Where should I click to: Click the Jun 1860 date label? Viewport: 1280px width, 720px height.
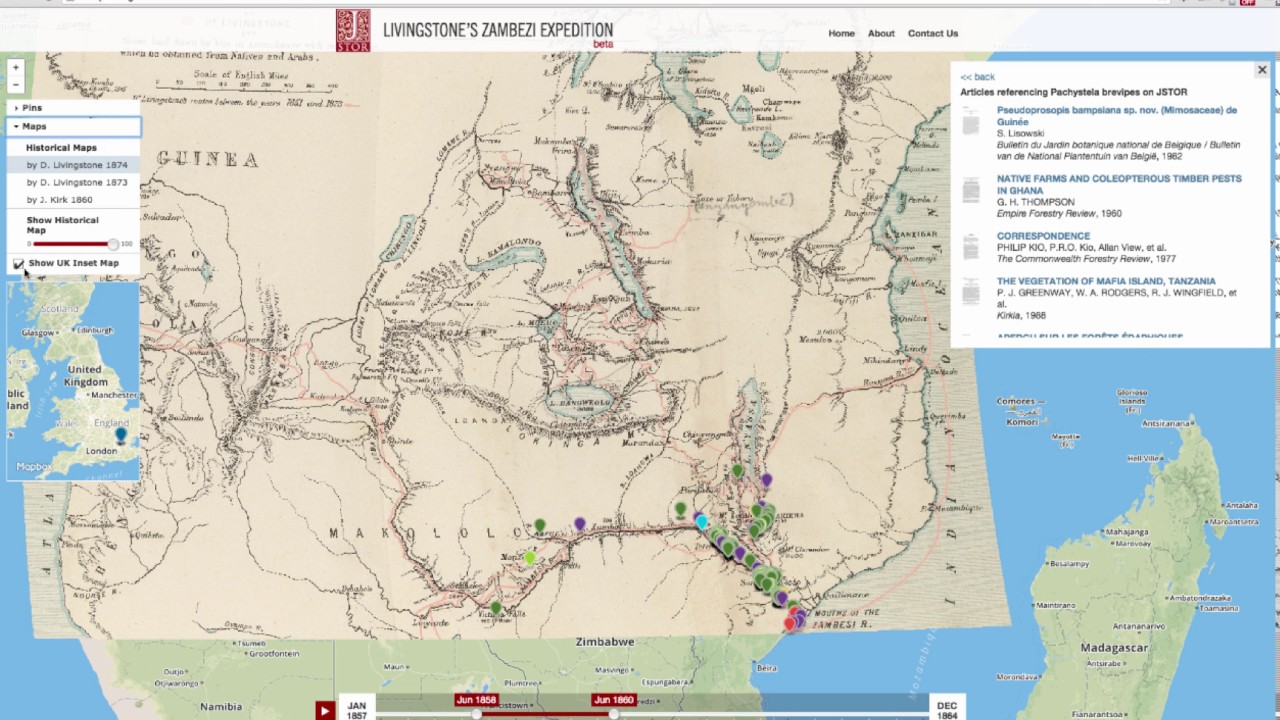pos(612,700)
